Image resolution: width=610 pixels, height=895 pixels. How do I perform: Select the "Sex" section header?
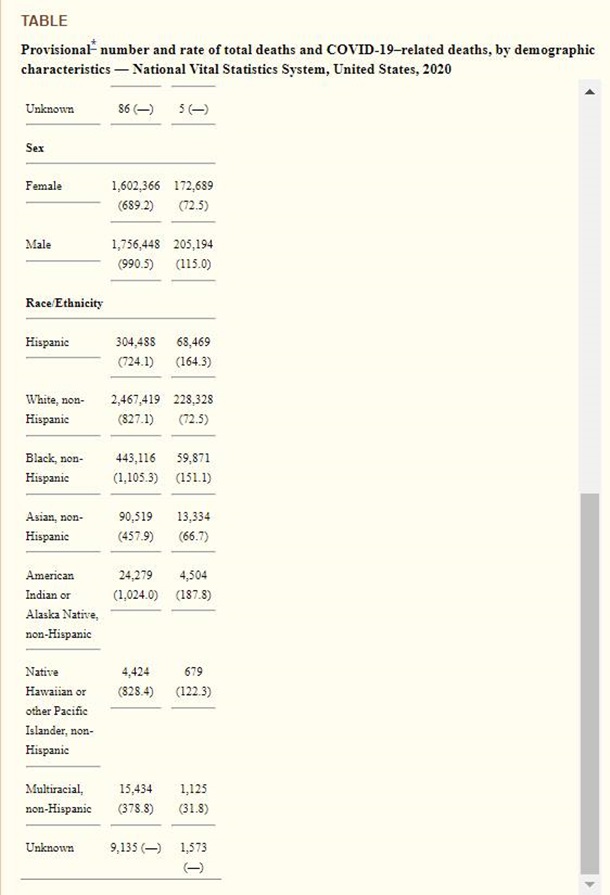click(34, 147)
